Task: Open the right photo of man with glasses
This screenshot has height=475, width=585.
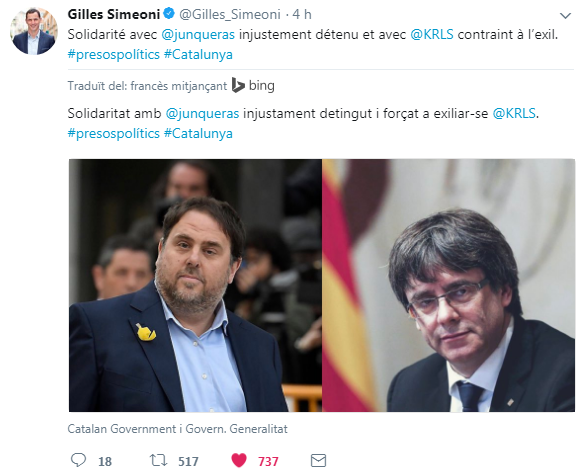Action: point(449,285)
